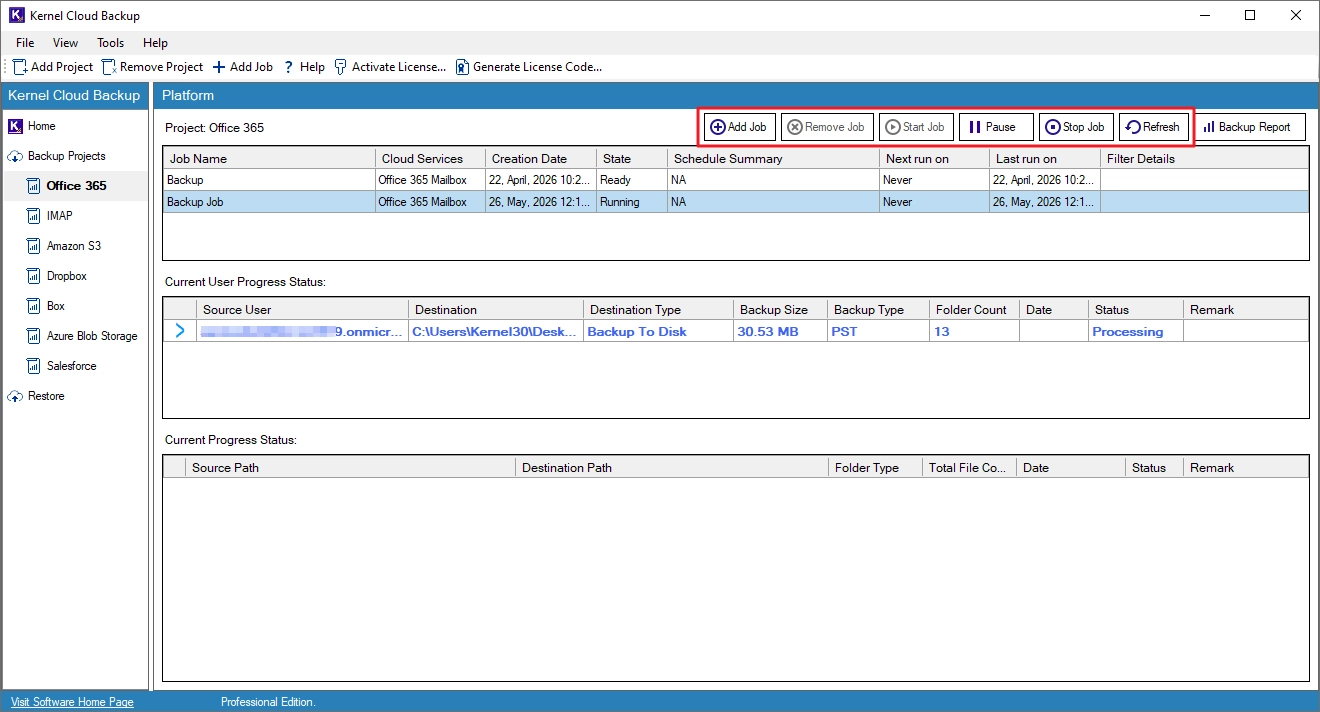Viewport: 1320px width, 712px height.
Task: Click the Box project icon
Action: click(x=34, y=306)
